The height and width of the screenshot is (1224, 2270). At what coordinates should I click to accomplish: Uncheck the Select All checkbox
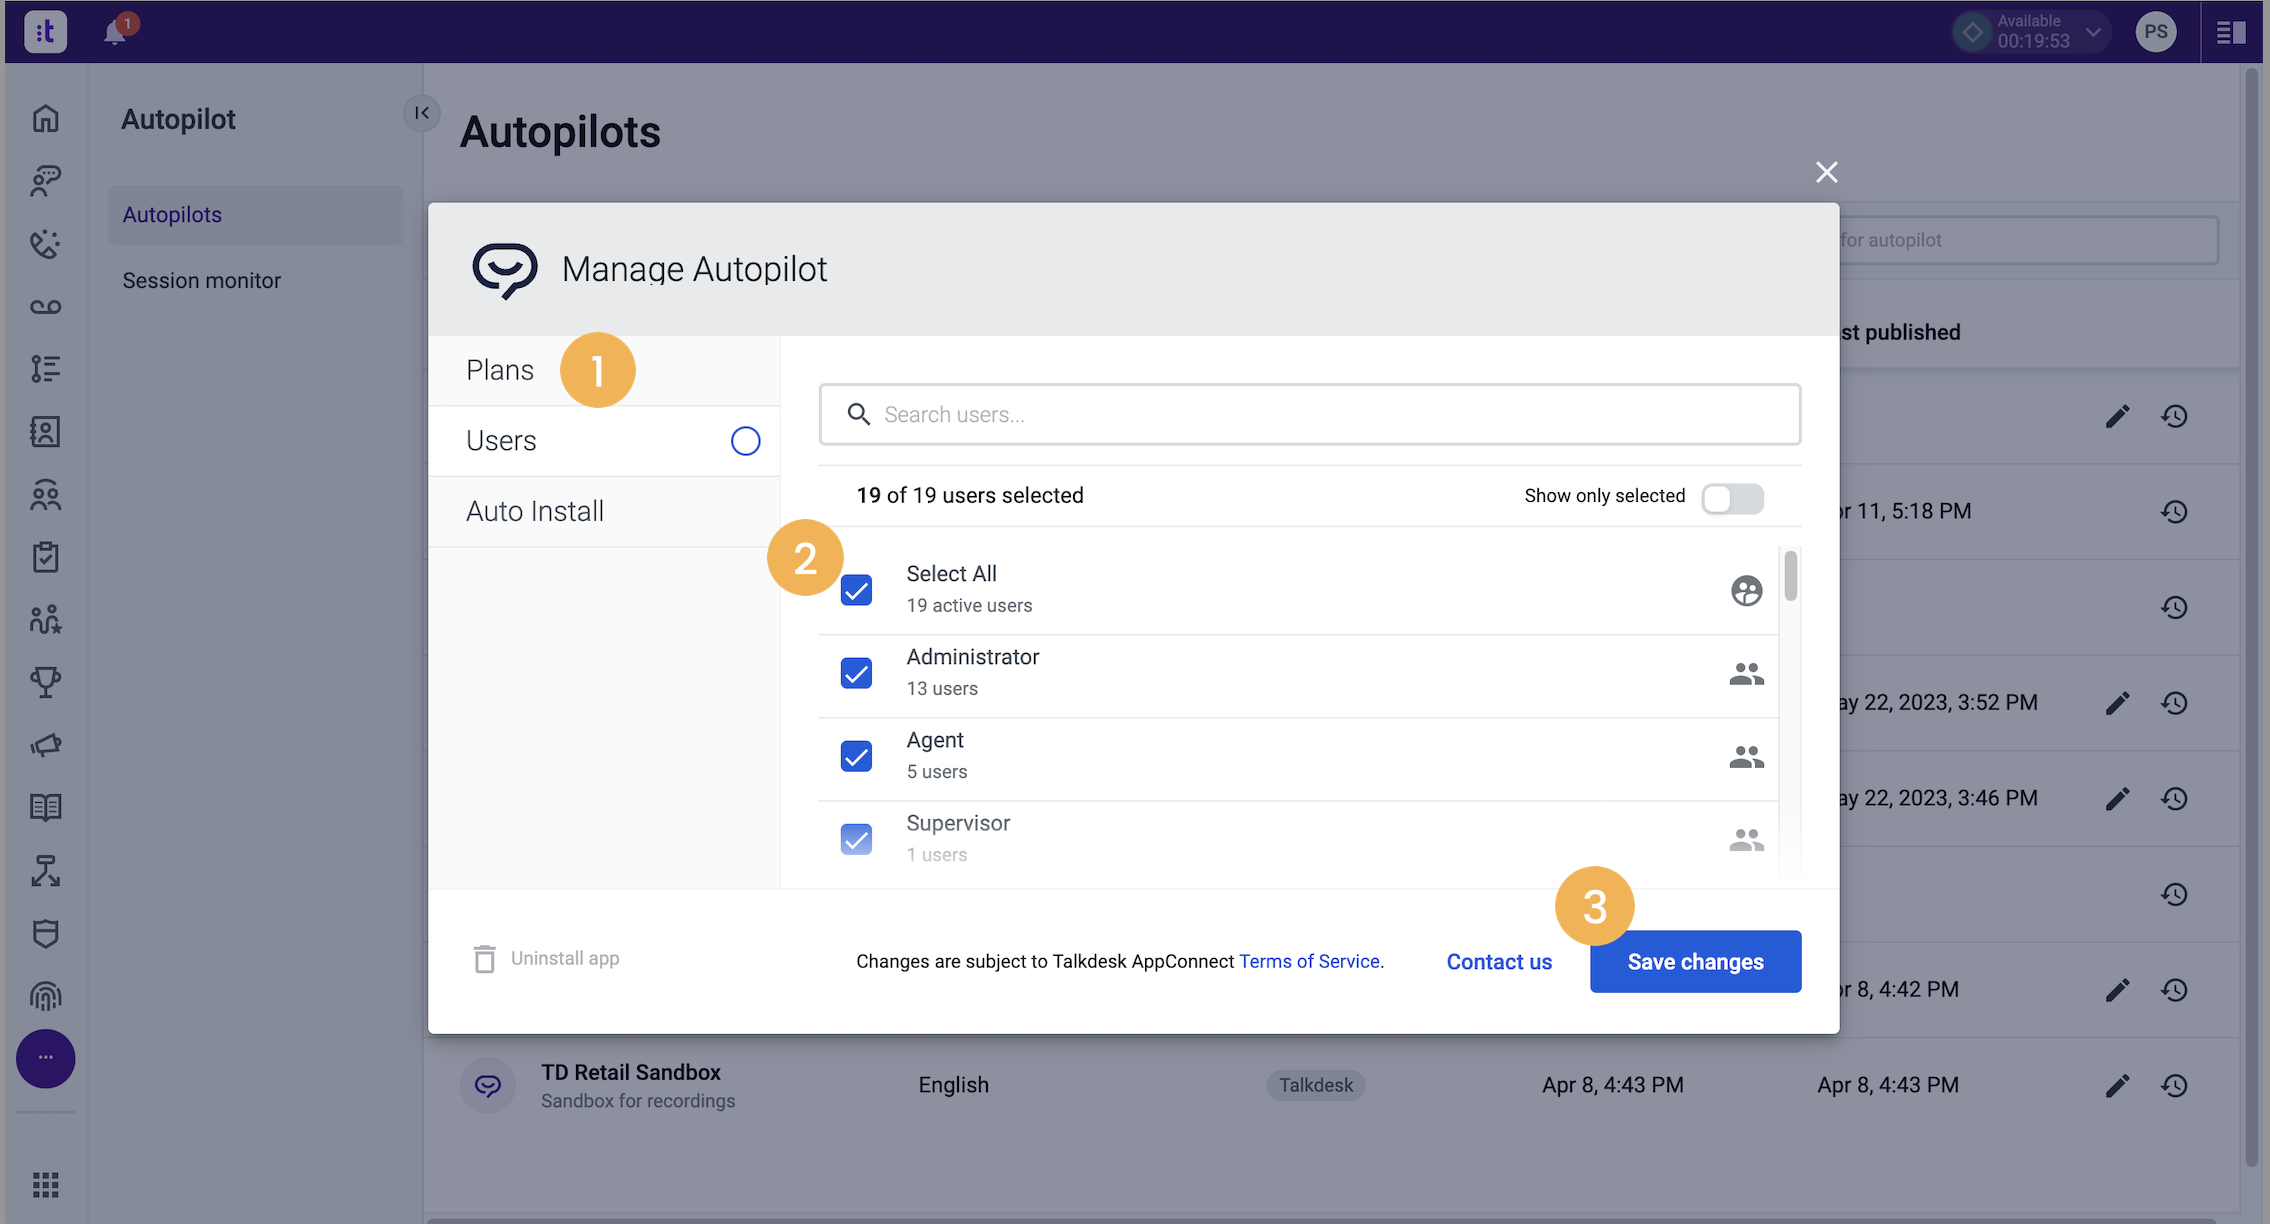[856, 590]
